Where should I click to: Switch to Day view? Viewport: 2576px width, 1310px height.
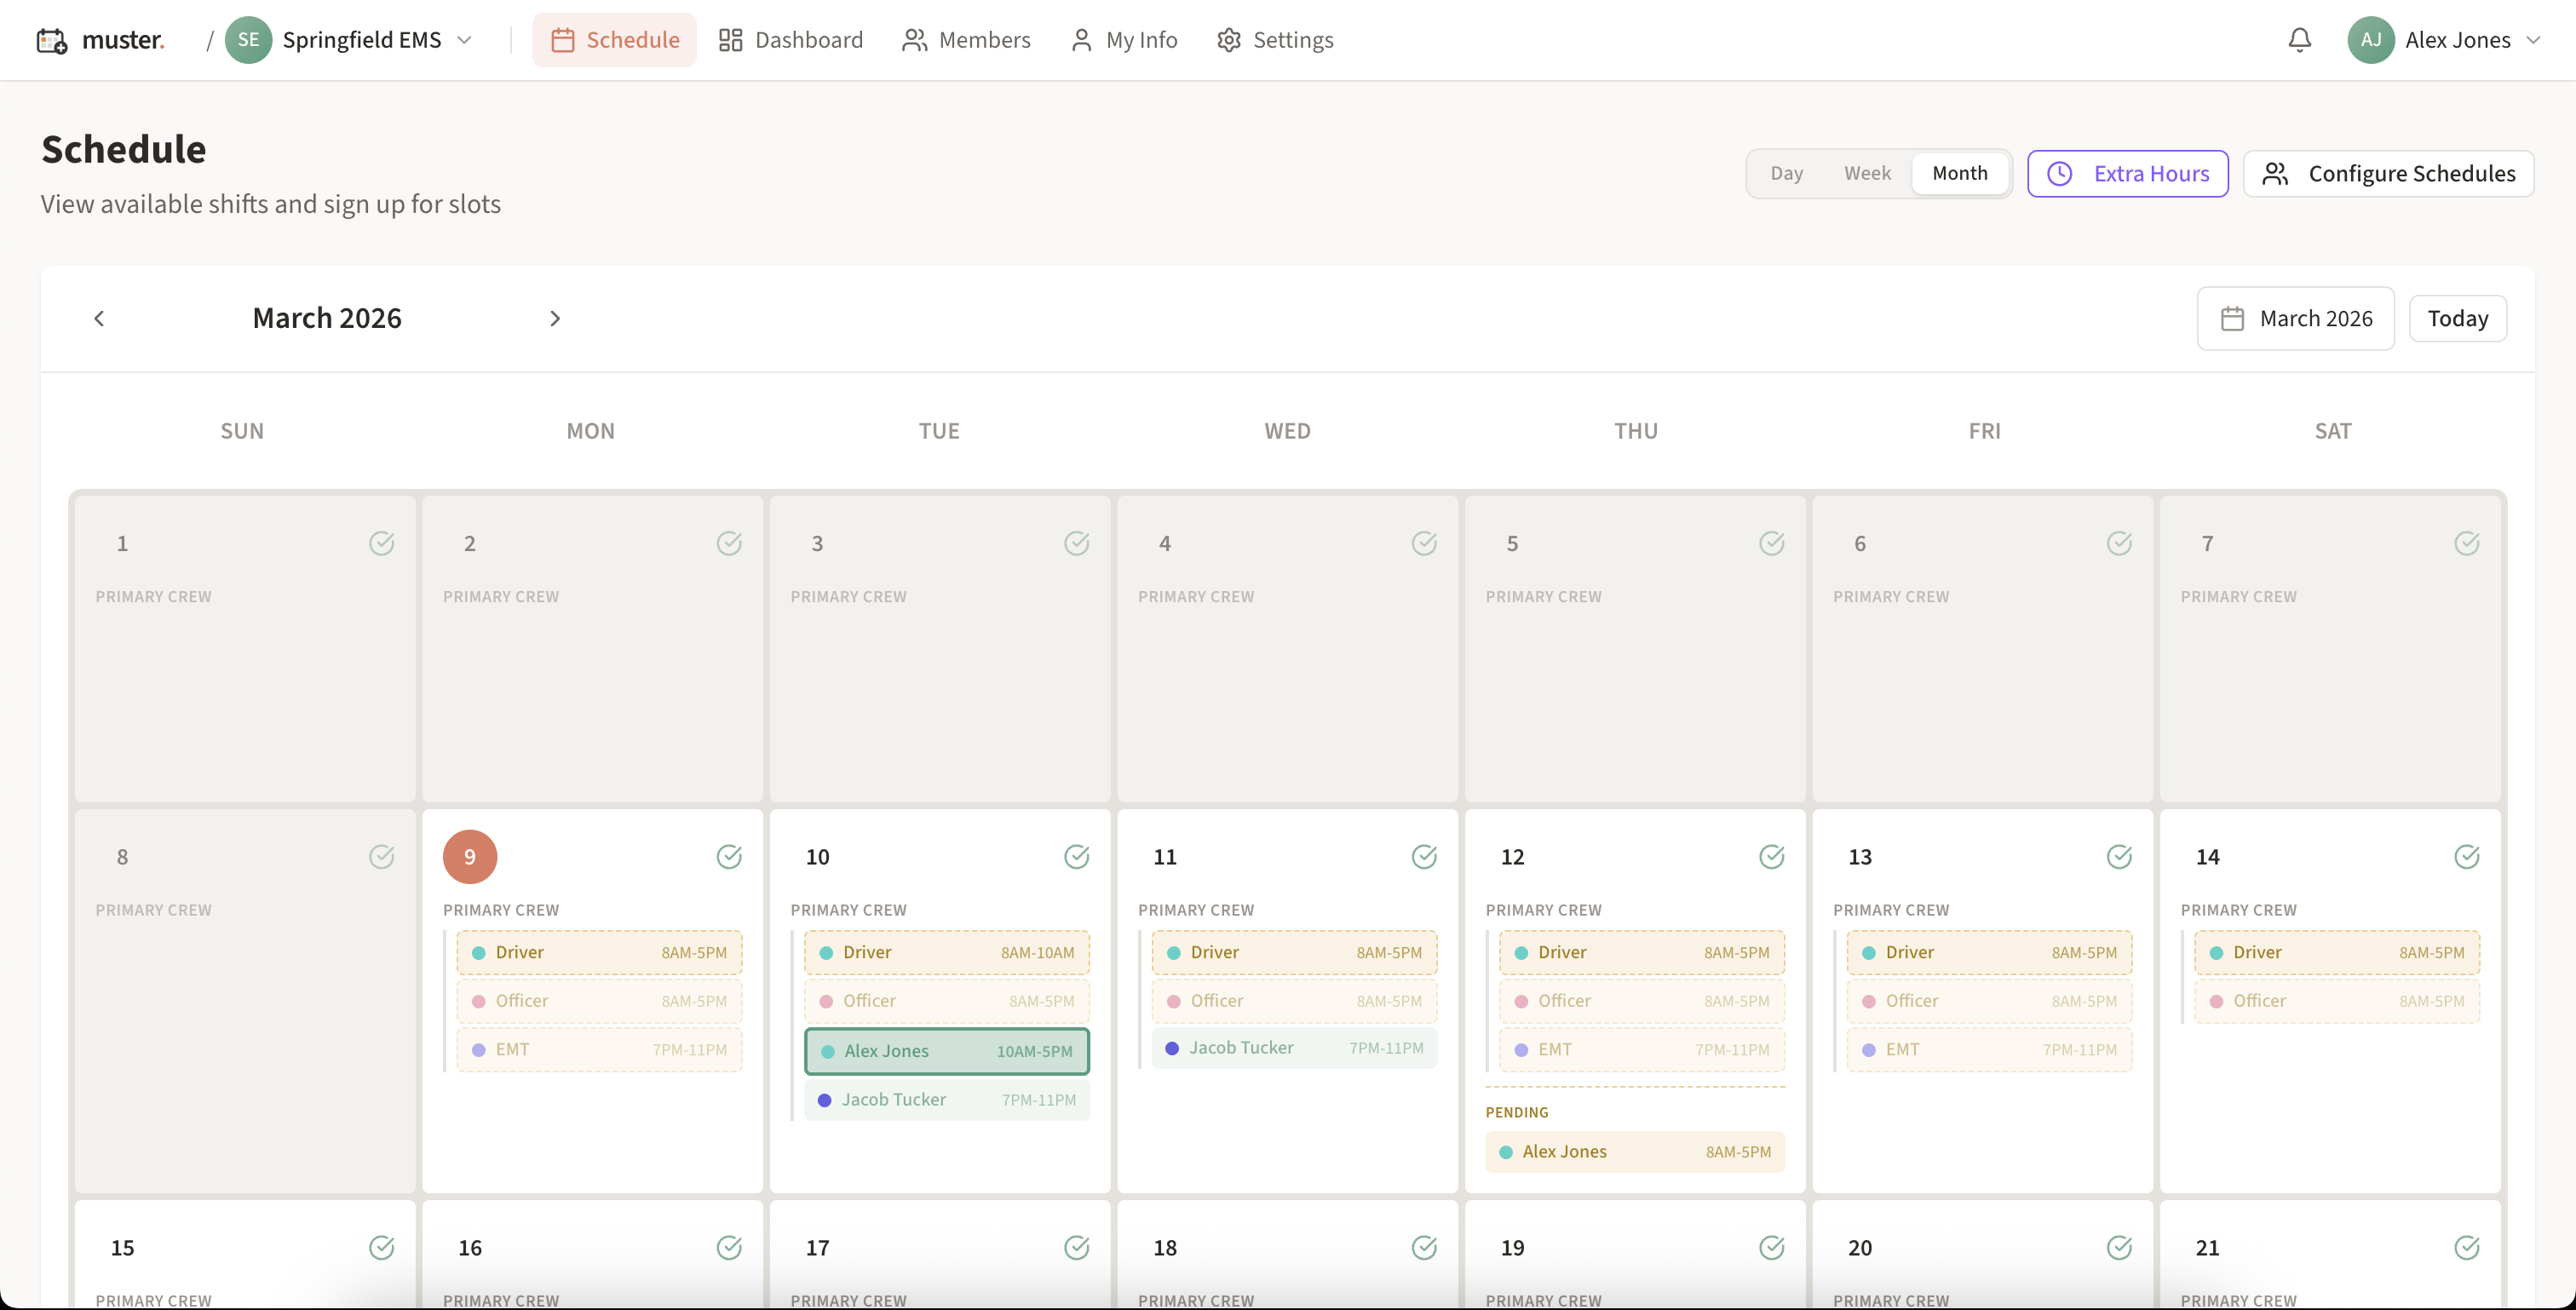pos(1786,173)
